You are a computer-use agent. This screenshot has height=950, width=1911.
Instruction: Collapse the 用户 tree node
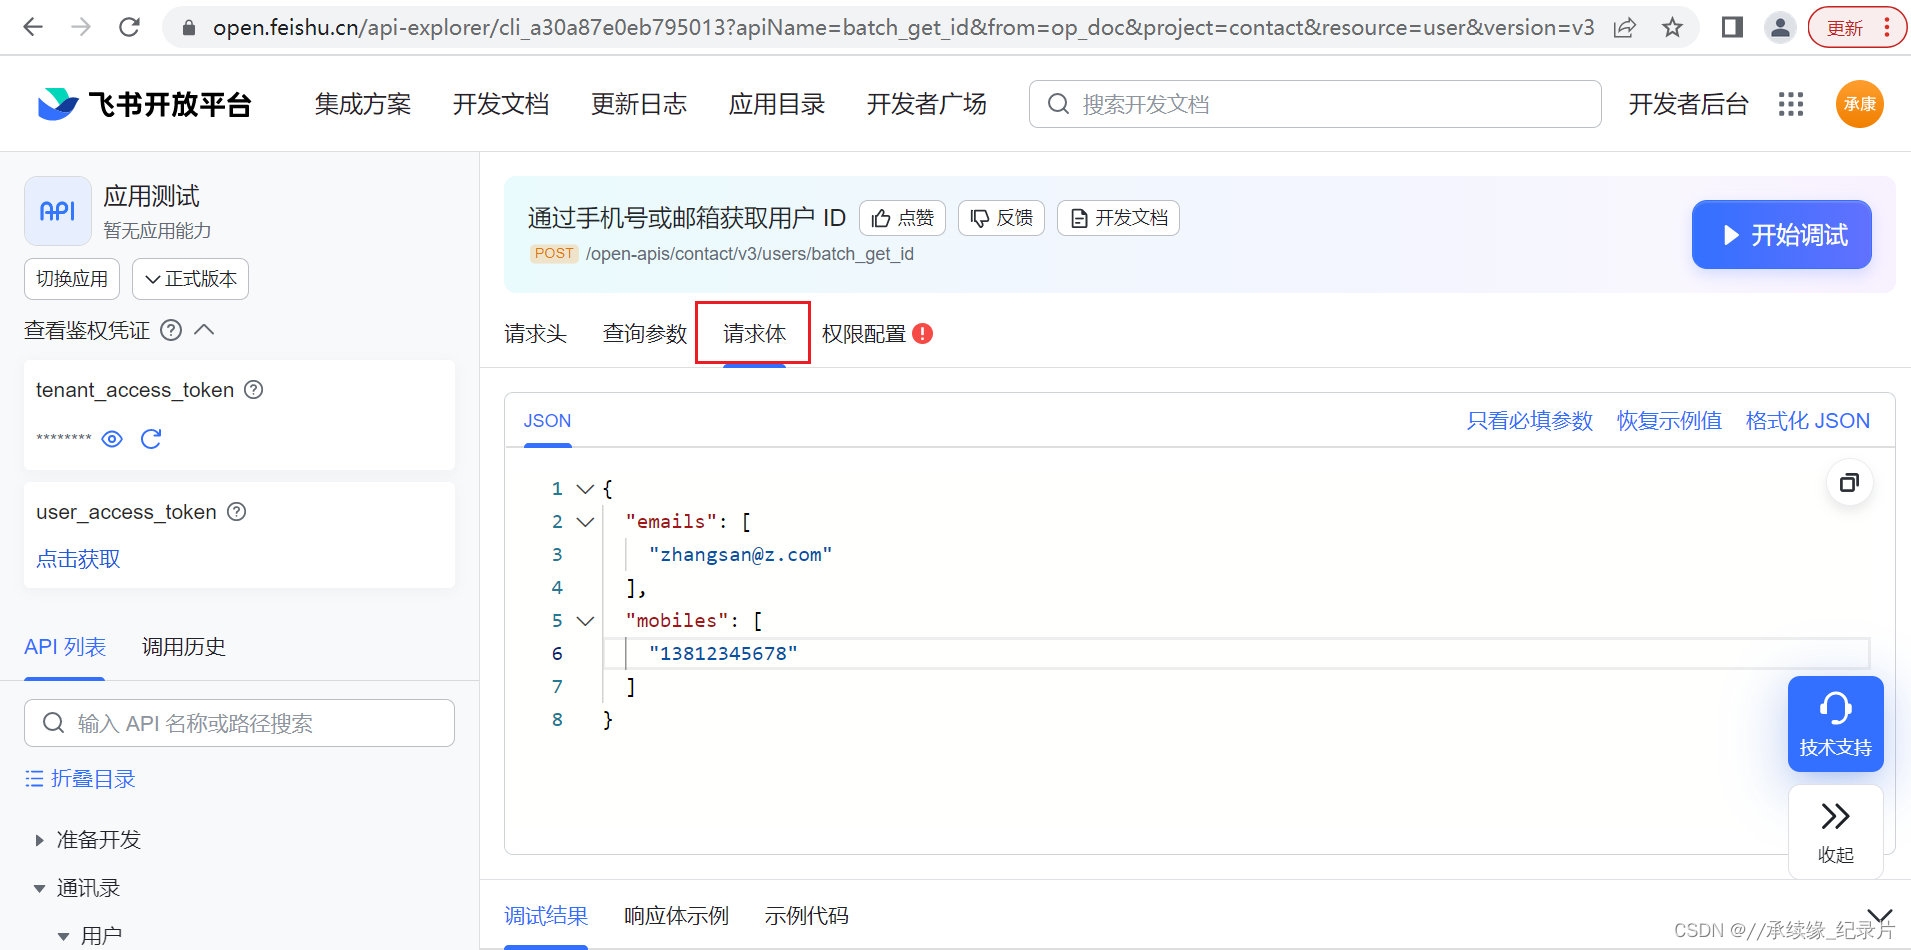pyautogui.click(x=63, y=937)
